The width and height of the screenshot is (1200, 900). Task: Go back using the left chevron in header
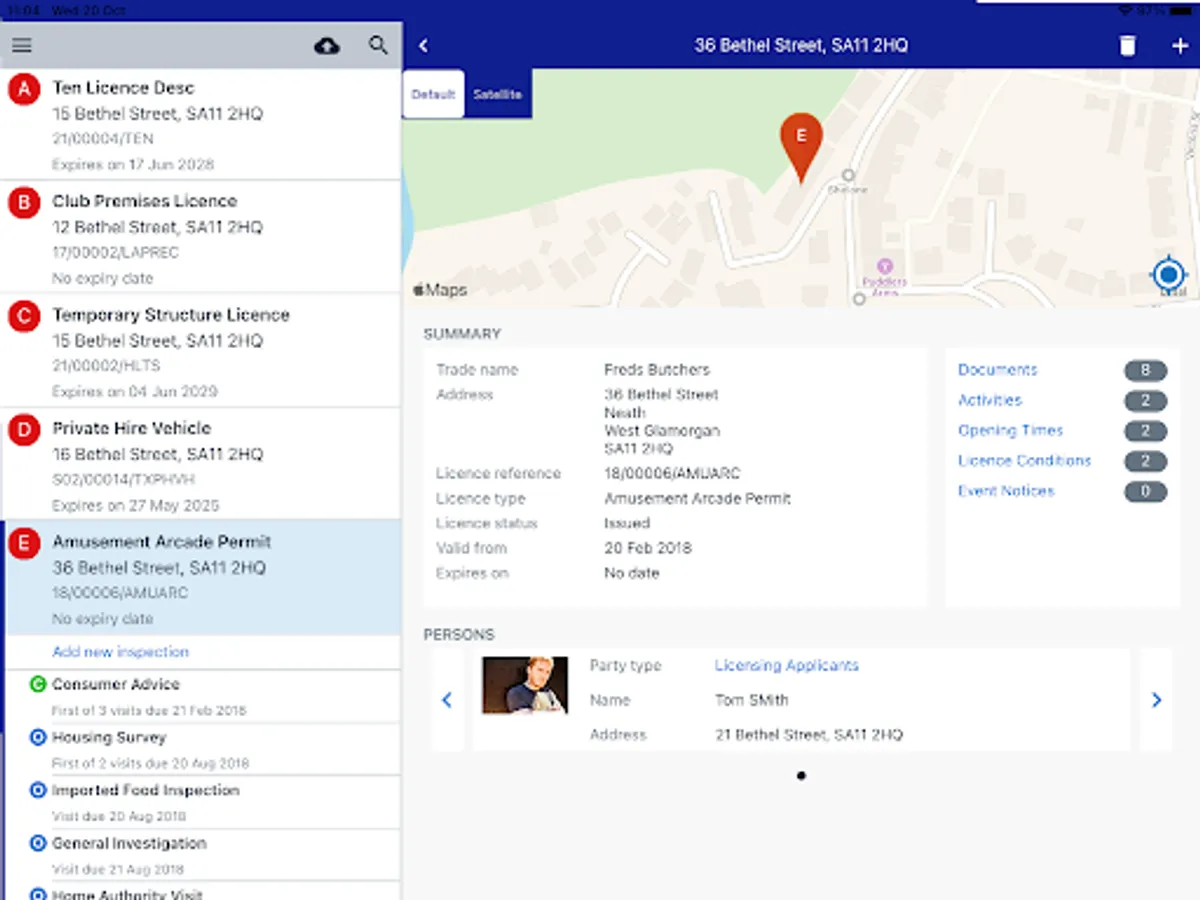(424, 46)
